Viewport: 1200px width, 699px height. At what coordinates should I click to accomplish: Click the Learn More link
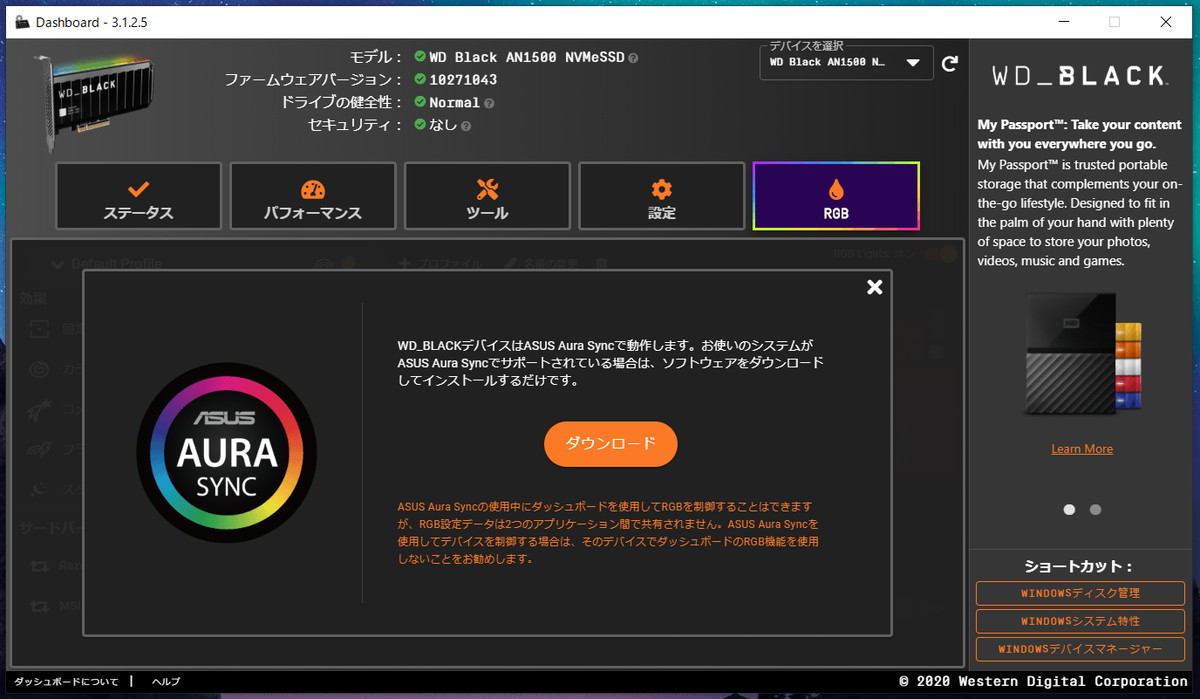[1082, 449]
